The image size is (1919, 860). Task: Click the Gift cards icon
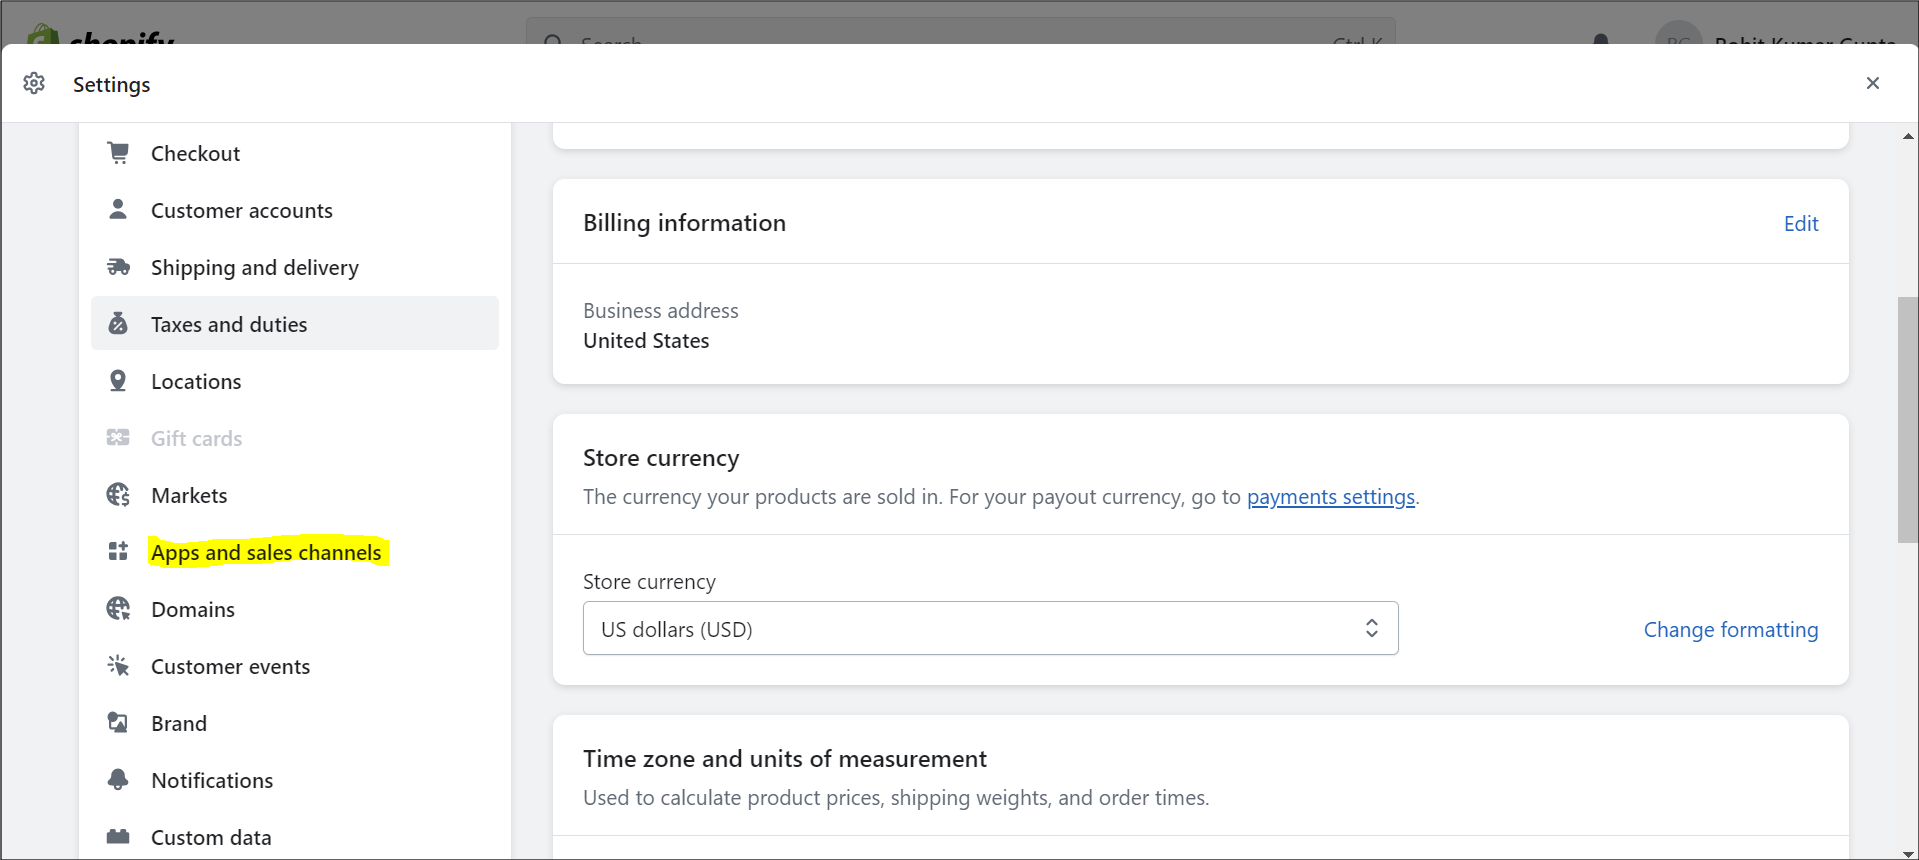tap(118, 438)
